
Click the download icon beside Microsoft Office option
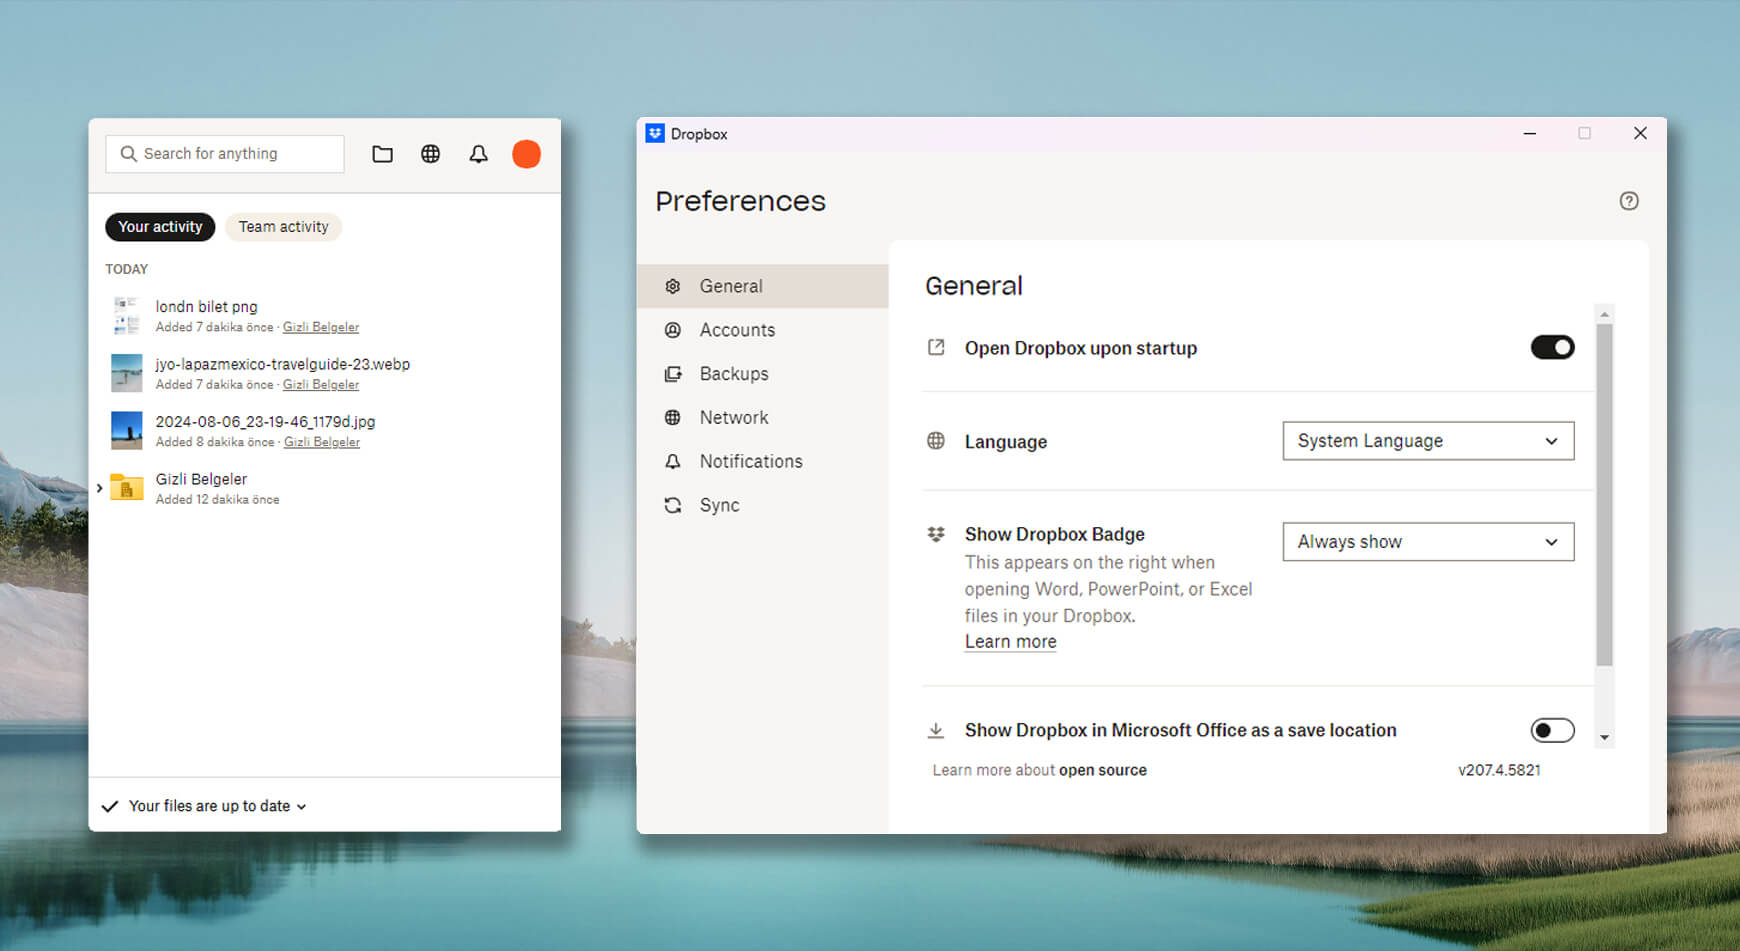pyautogui.click(x=936, y=731)
